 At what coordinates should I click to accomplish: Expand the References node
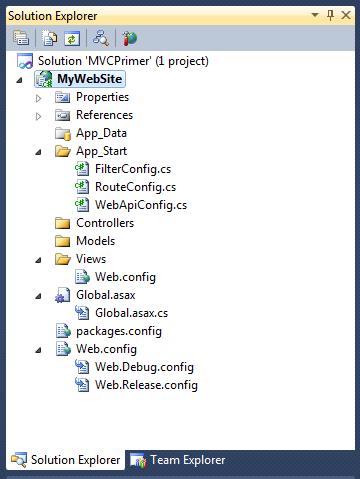pos(38,116)
